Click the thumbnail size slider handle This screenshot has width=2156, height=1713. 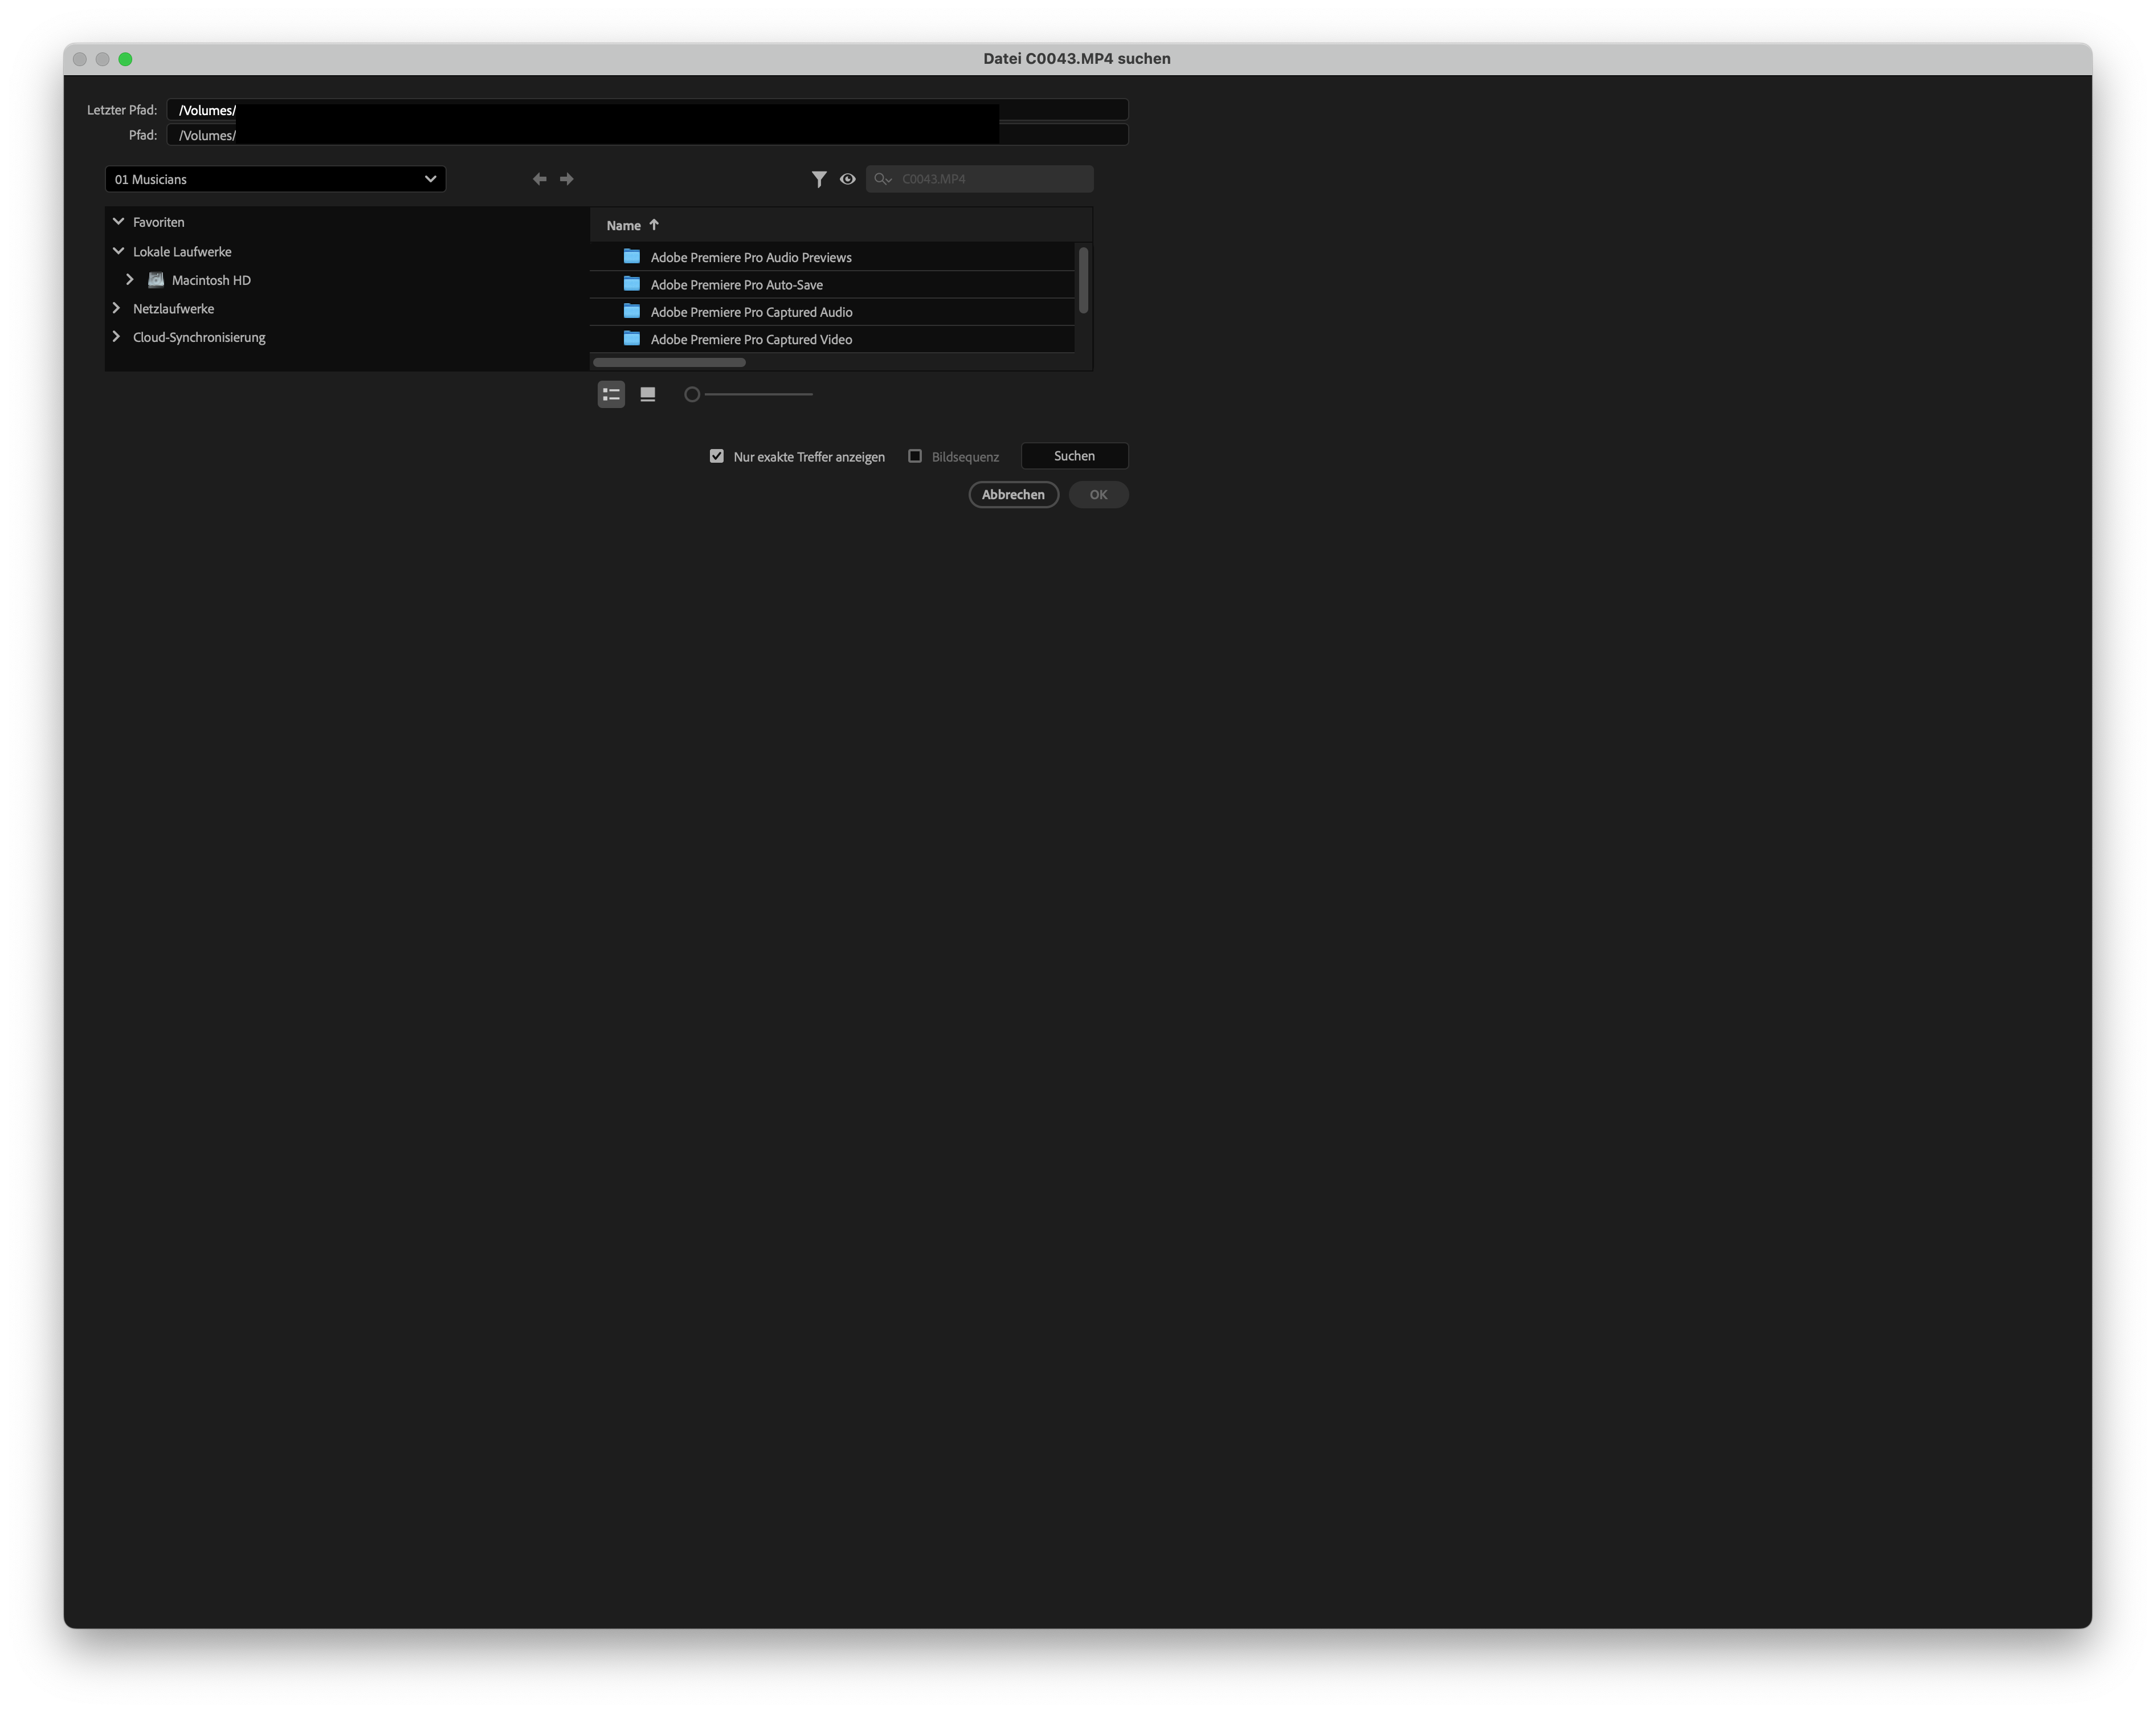point(691,394)
